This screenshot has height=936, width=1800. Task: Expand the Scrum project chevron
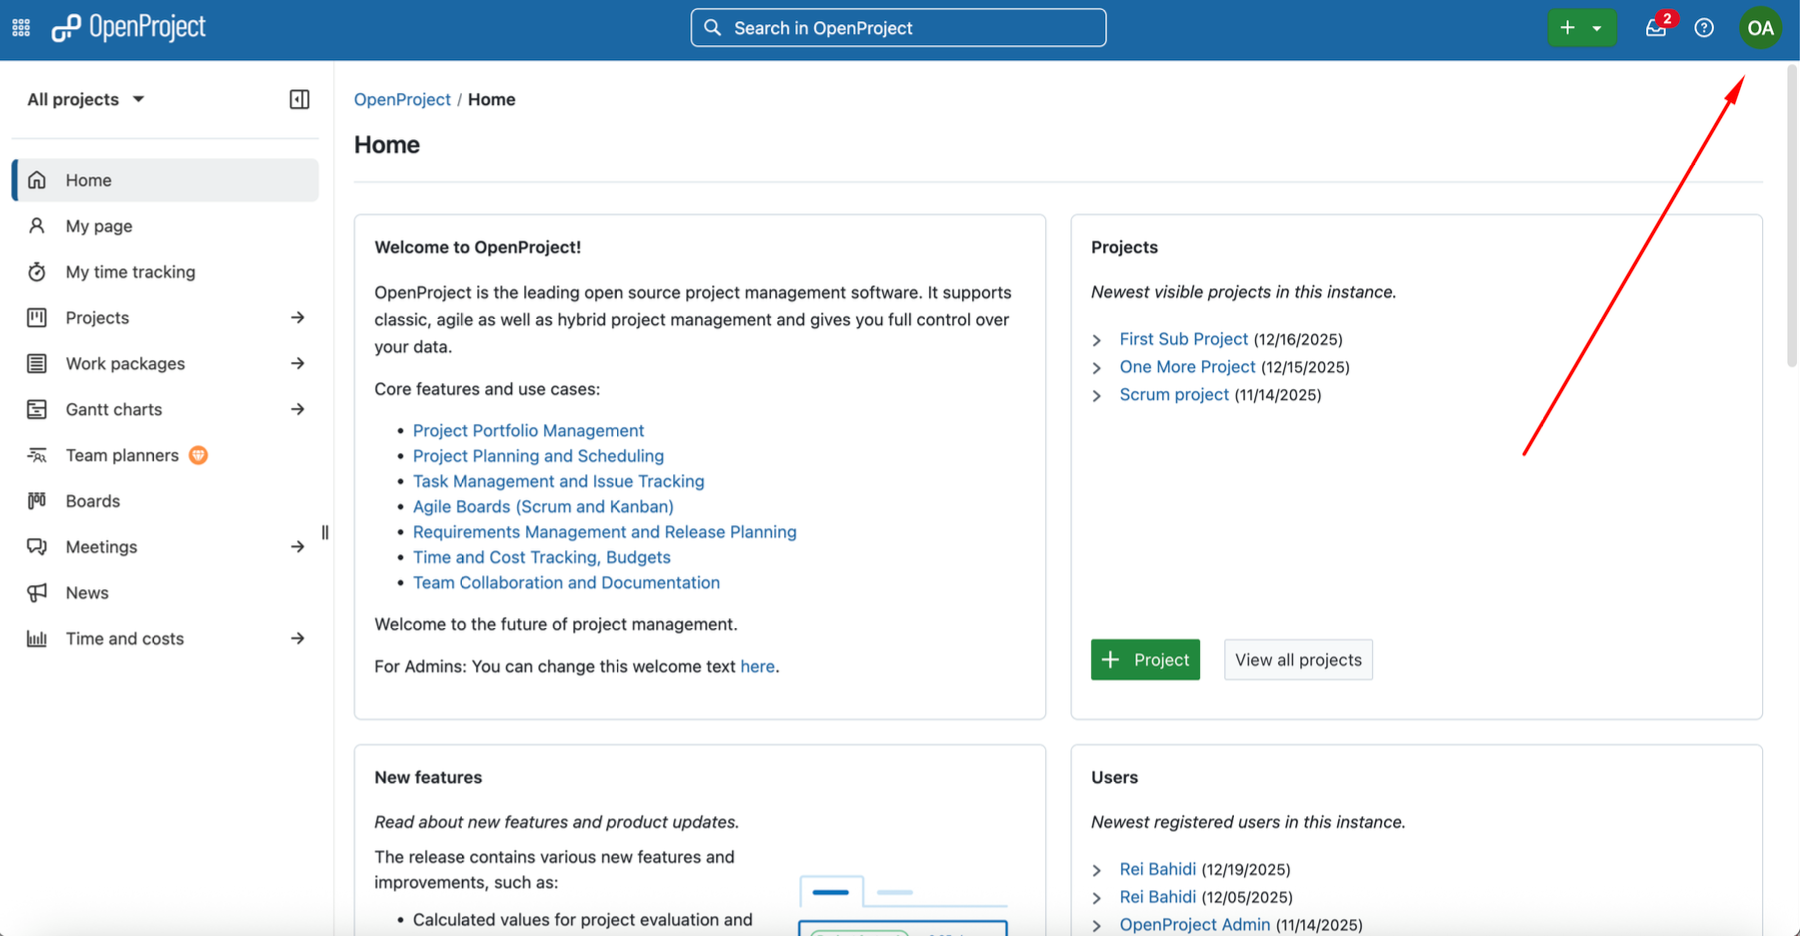[x=1097, y=396]
